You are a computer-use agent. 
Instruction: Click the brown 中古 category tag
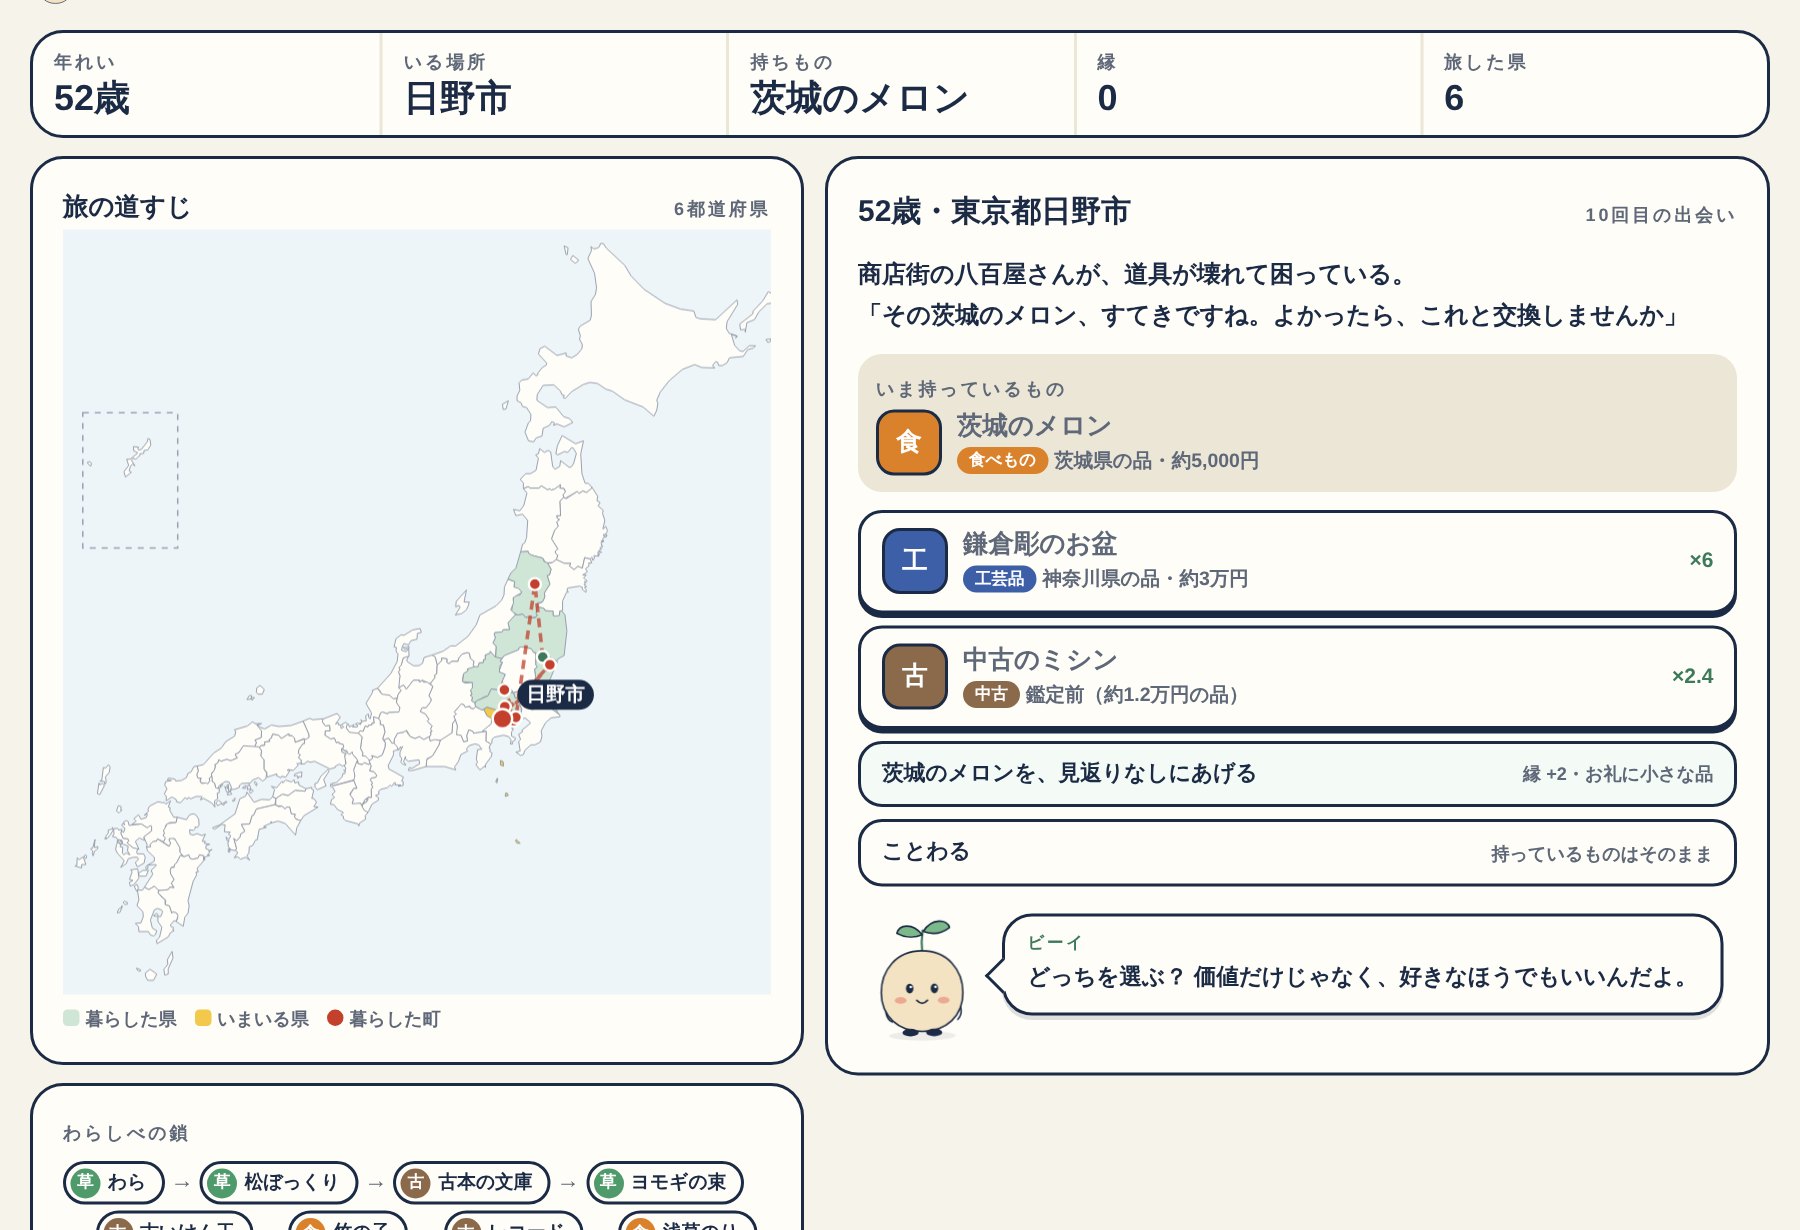[x=990, y=694]
